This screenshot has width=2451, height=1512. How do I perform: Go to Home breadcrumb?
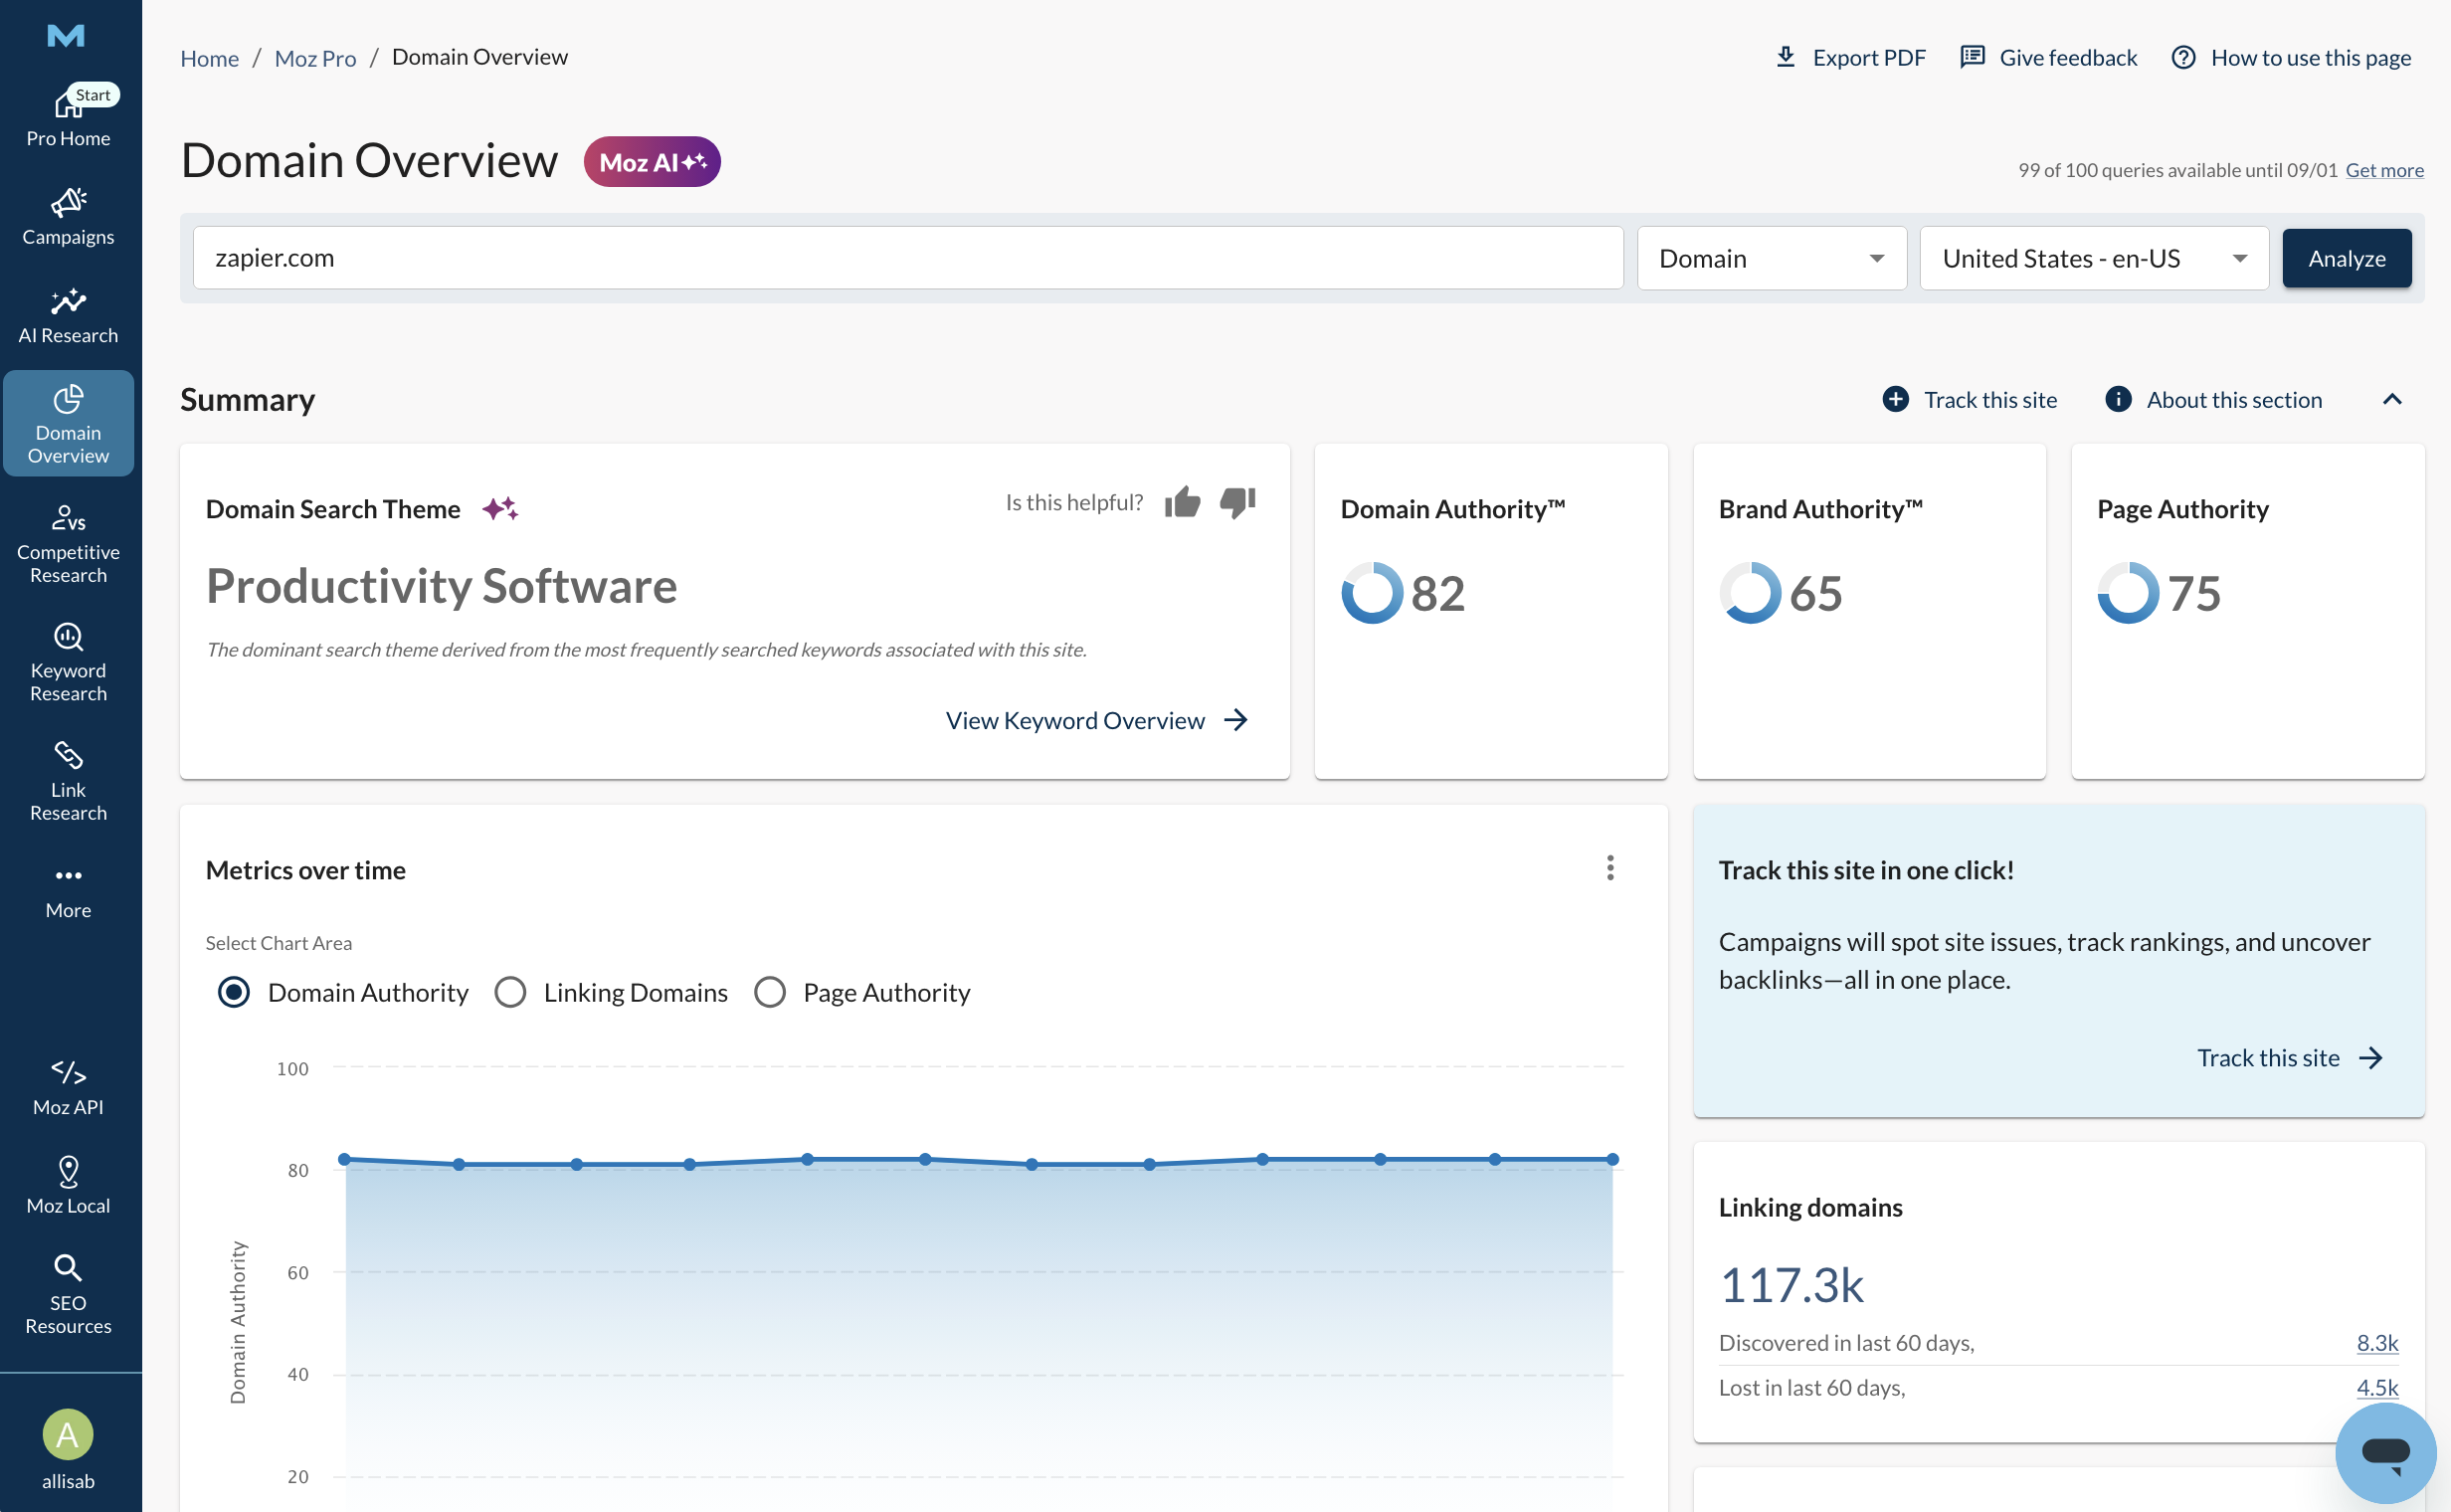coord(209,58)
